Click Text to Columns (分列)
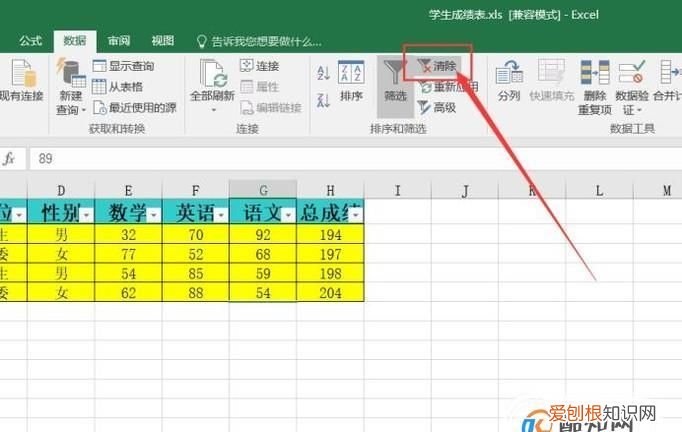The height and width of the screenshot is (432, 682). click(509, 81)
